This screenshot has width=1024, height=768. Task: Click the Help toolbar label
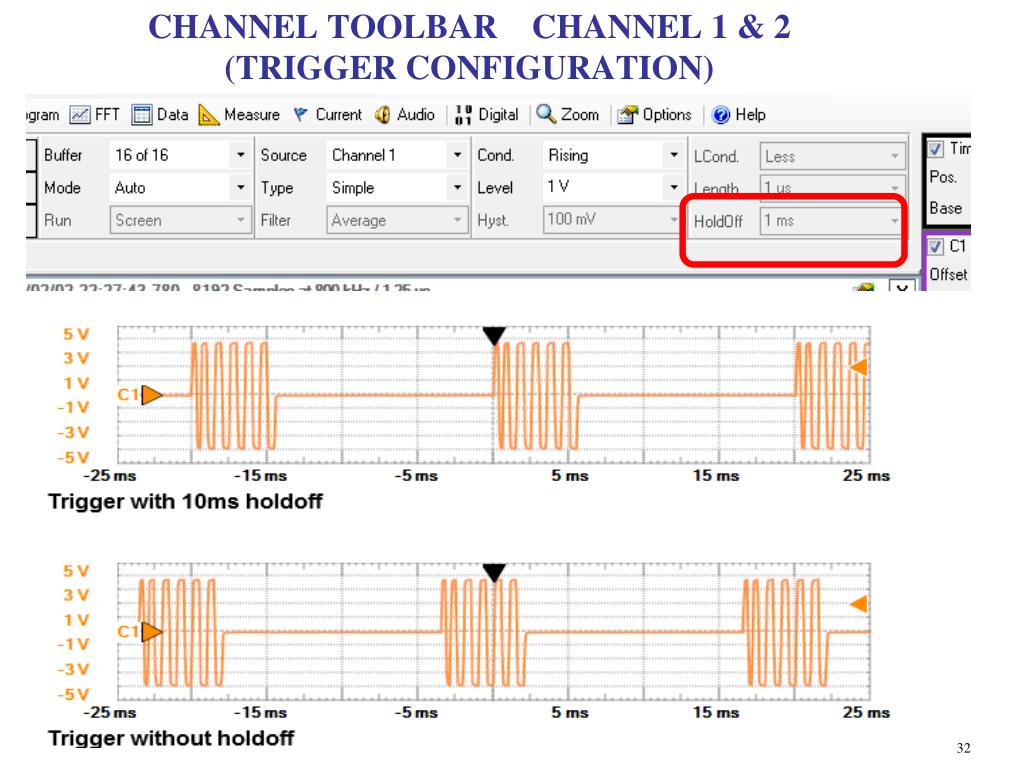click(750, 115)
